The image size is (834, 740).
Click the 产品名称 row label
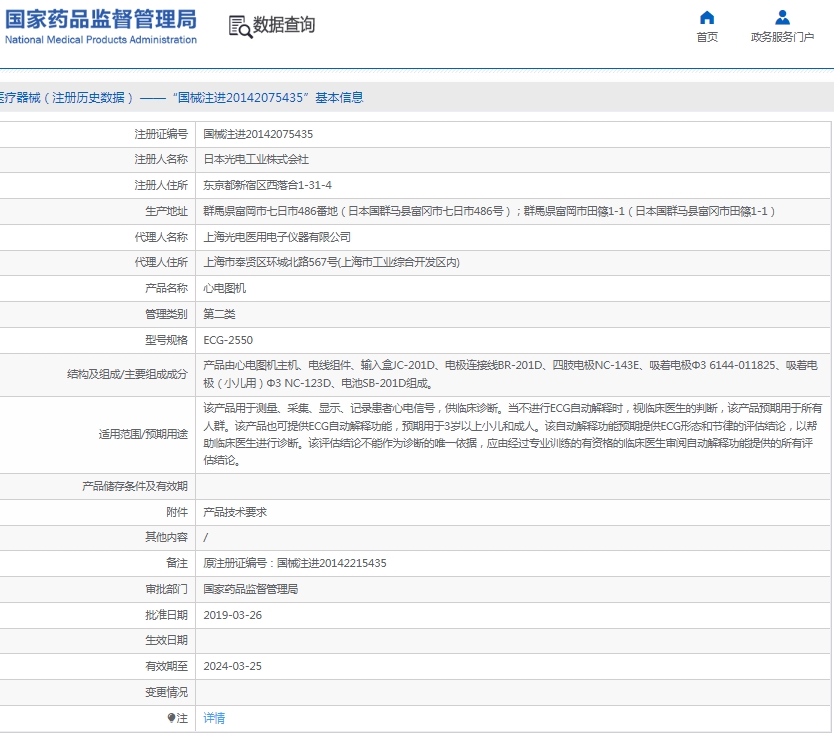click(166, 288)
